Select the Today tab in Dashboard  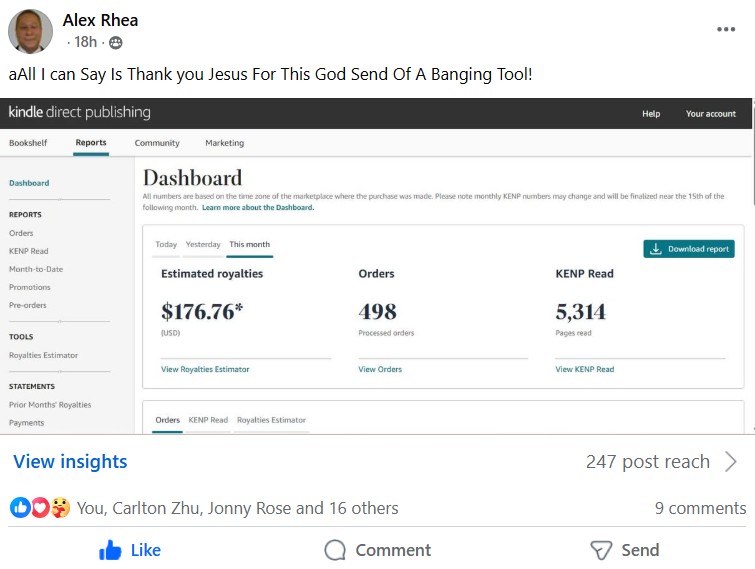(x=166, y=244)
